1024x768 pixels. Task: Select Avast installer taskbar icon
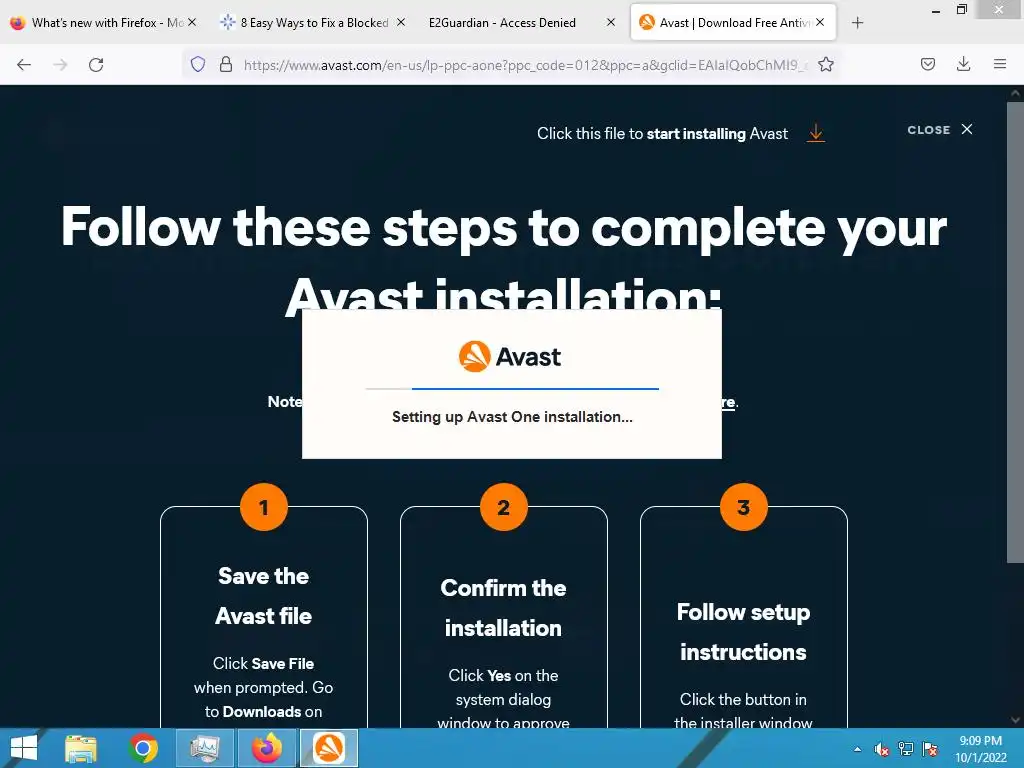[x=329, y=748]
